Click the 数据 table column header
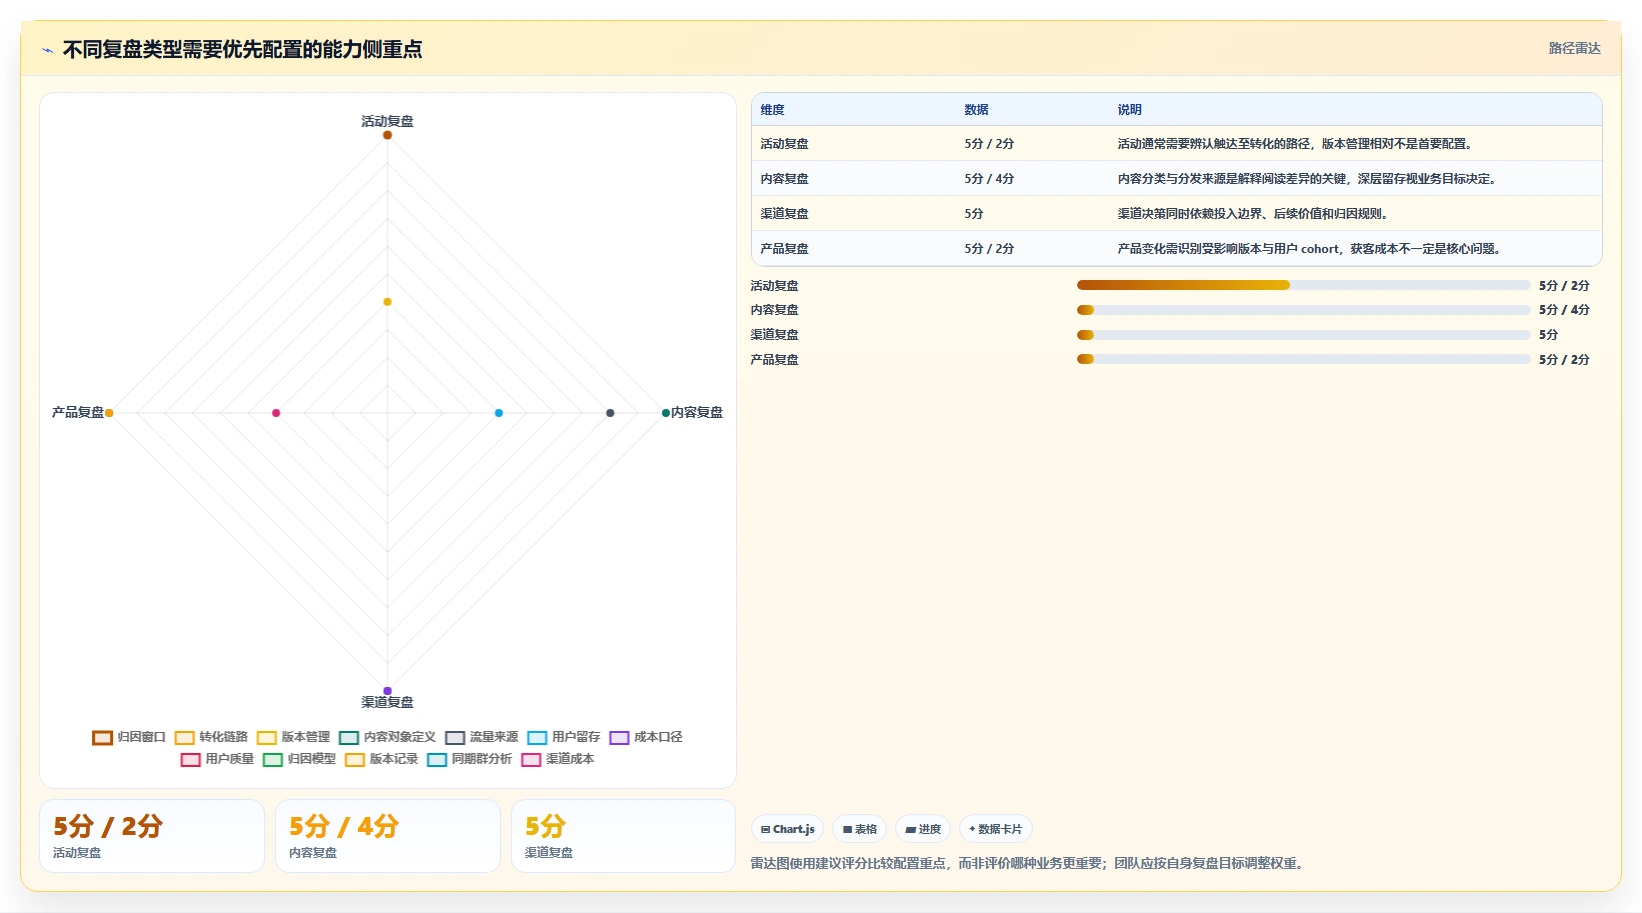The image size is (1642, 913). [976, 110]
